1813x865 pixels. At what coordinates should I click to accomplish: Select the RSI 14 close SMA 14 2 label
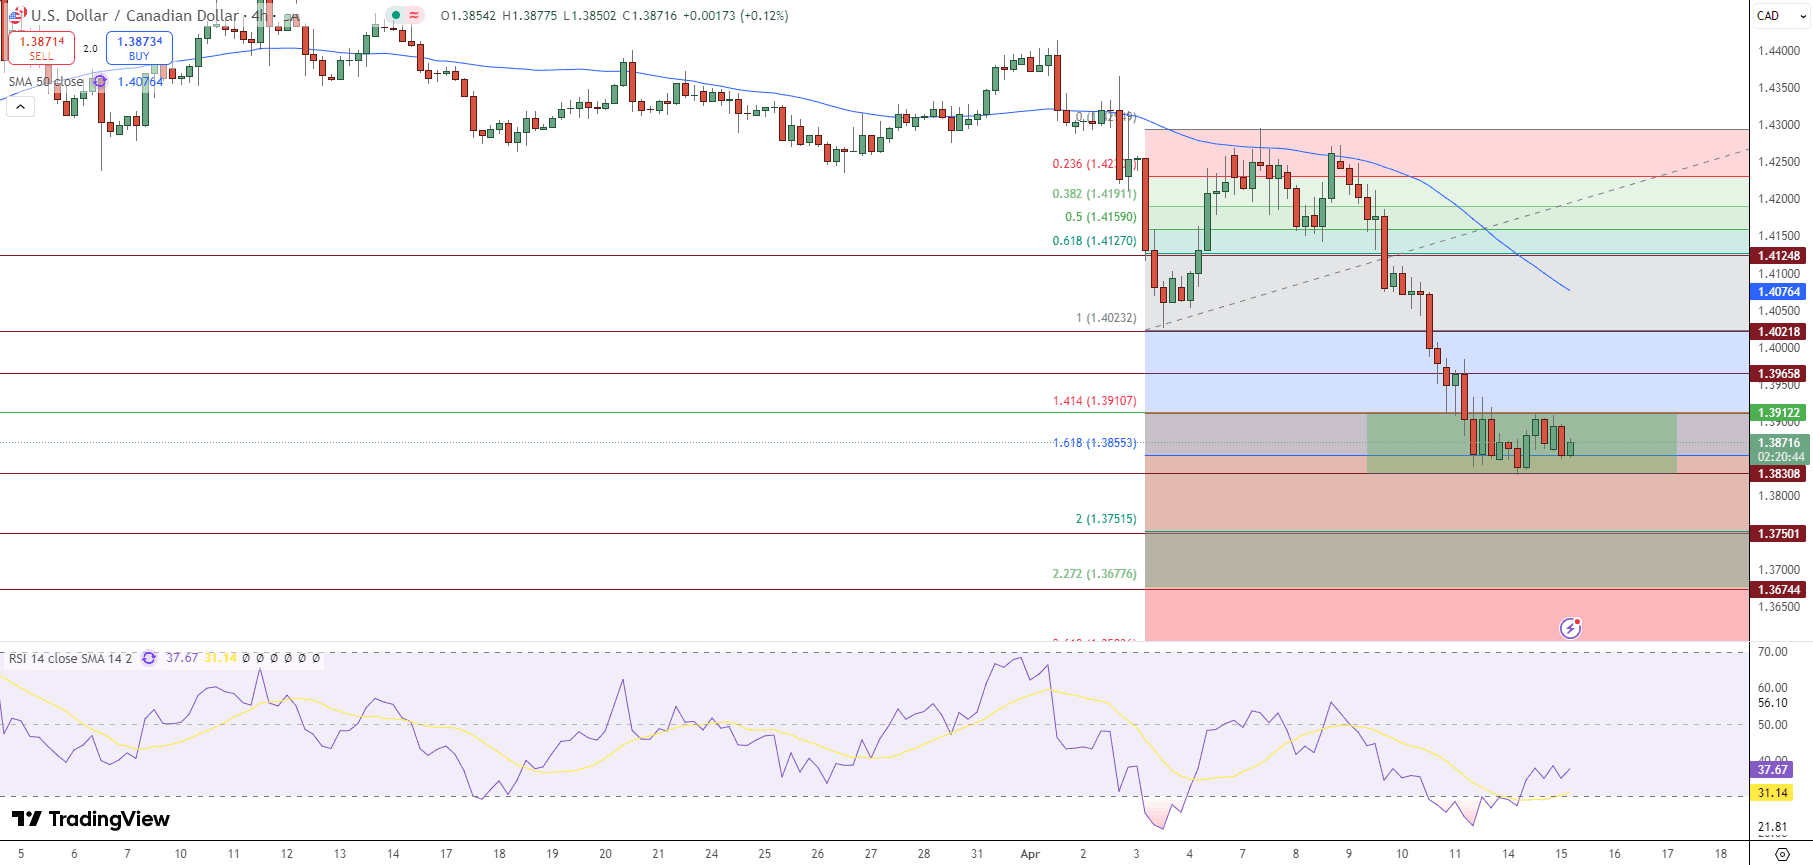70,658
